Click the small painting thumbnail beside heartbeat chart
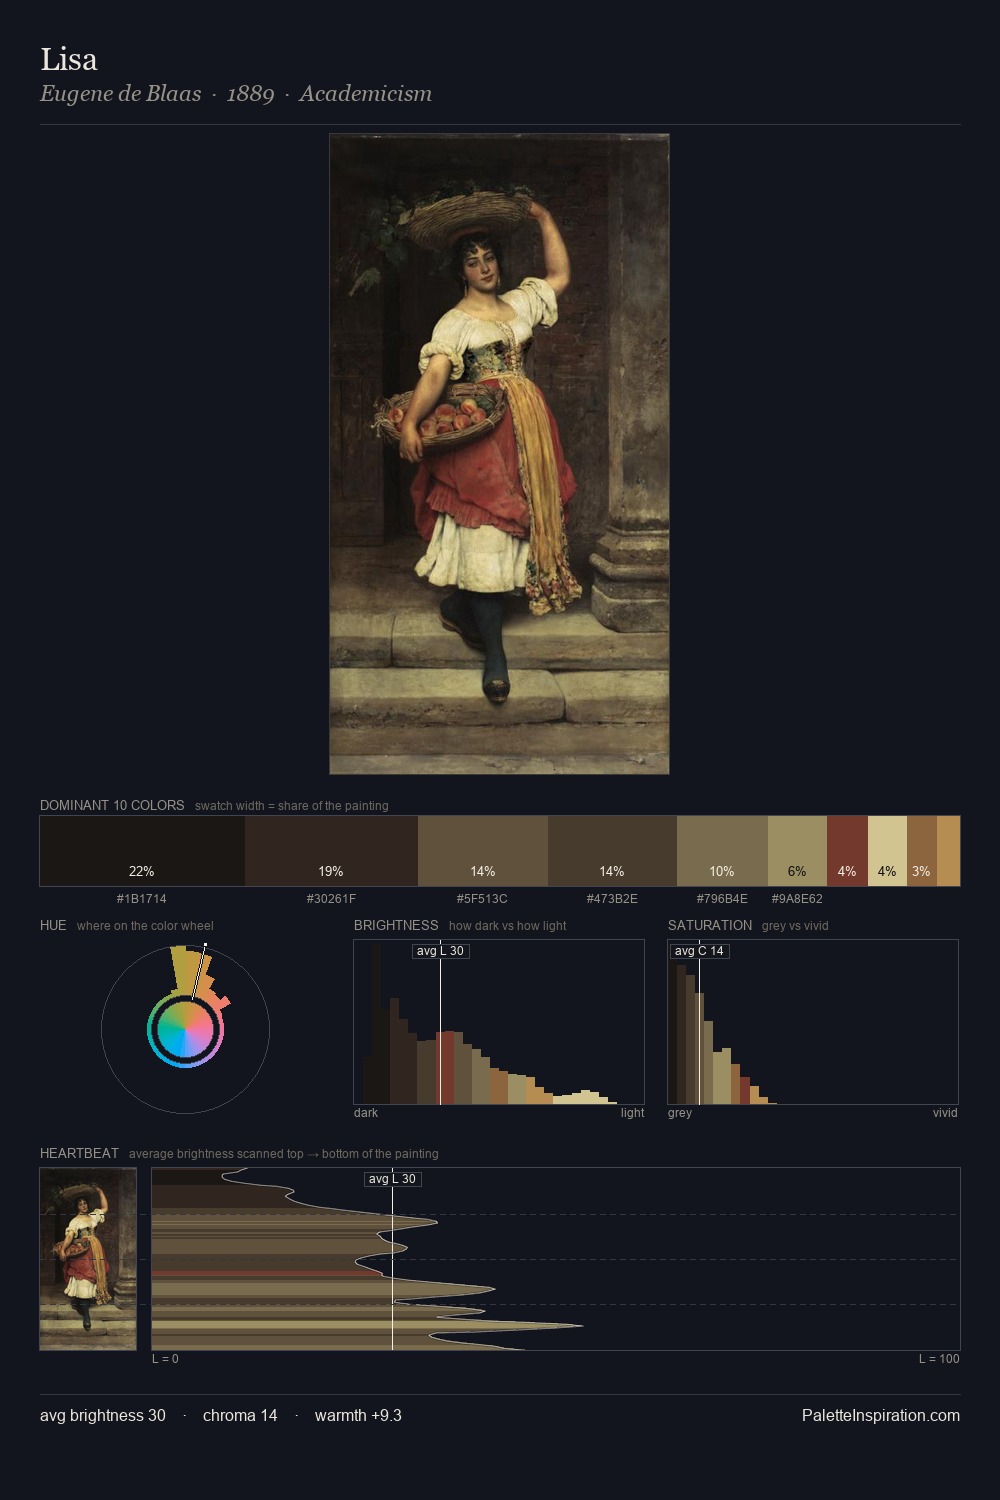 click(x=88, y=1259)
